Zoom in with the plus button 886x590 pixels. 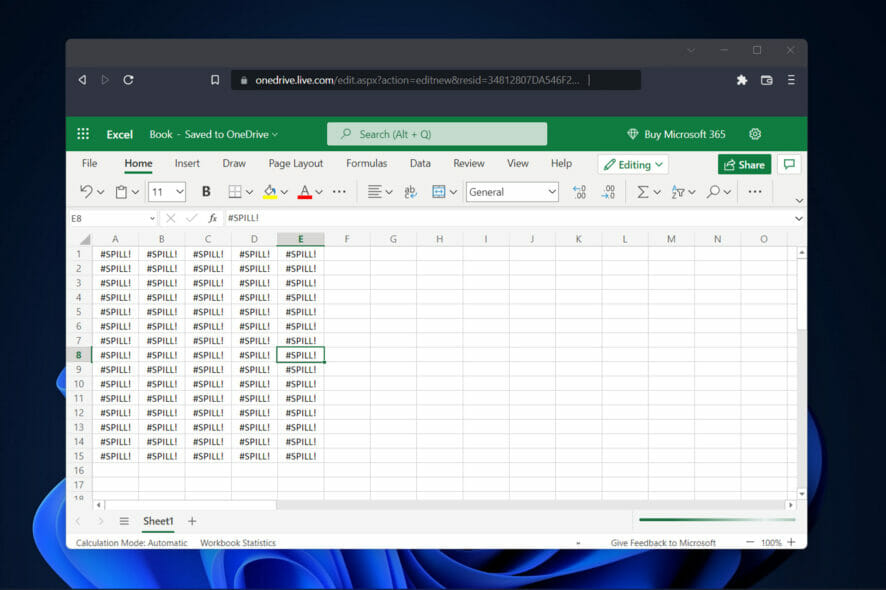click(791, 542)
